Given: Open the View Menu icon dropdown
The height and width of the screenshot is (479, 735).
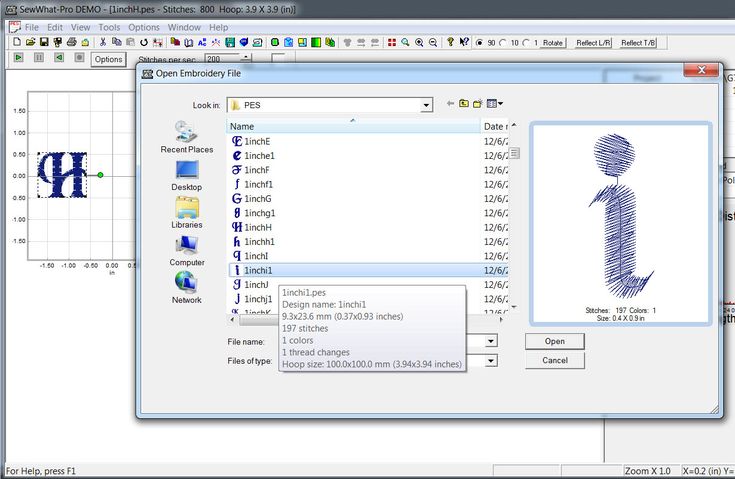Looking at the screenshot, I should coord(495,104).
